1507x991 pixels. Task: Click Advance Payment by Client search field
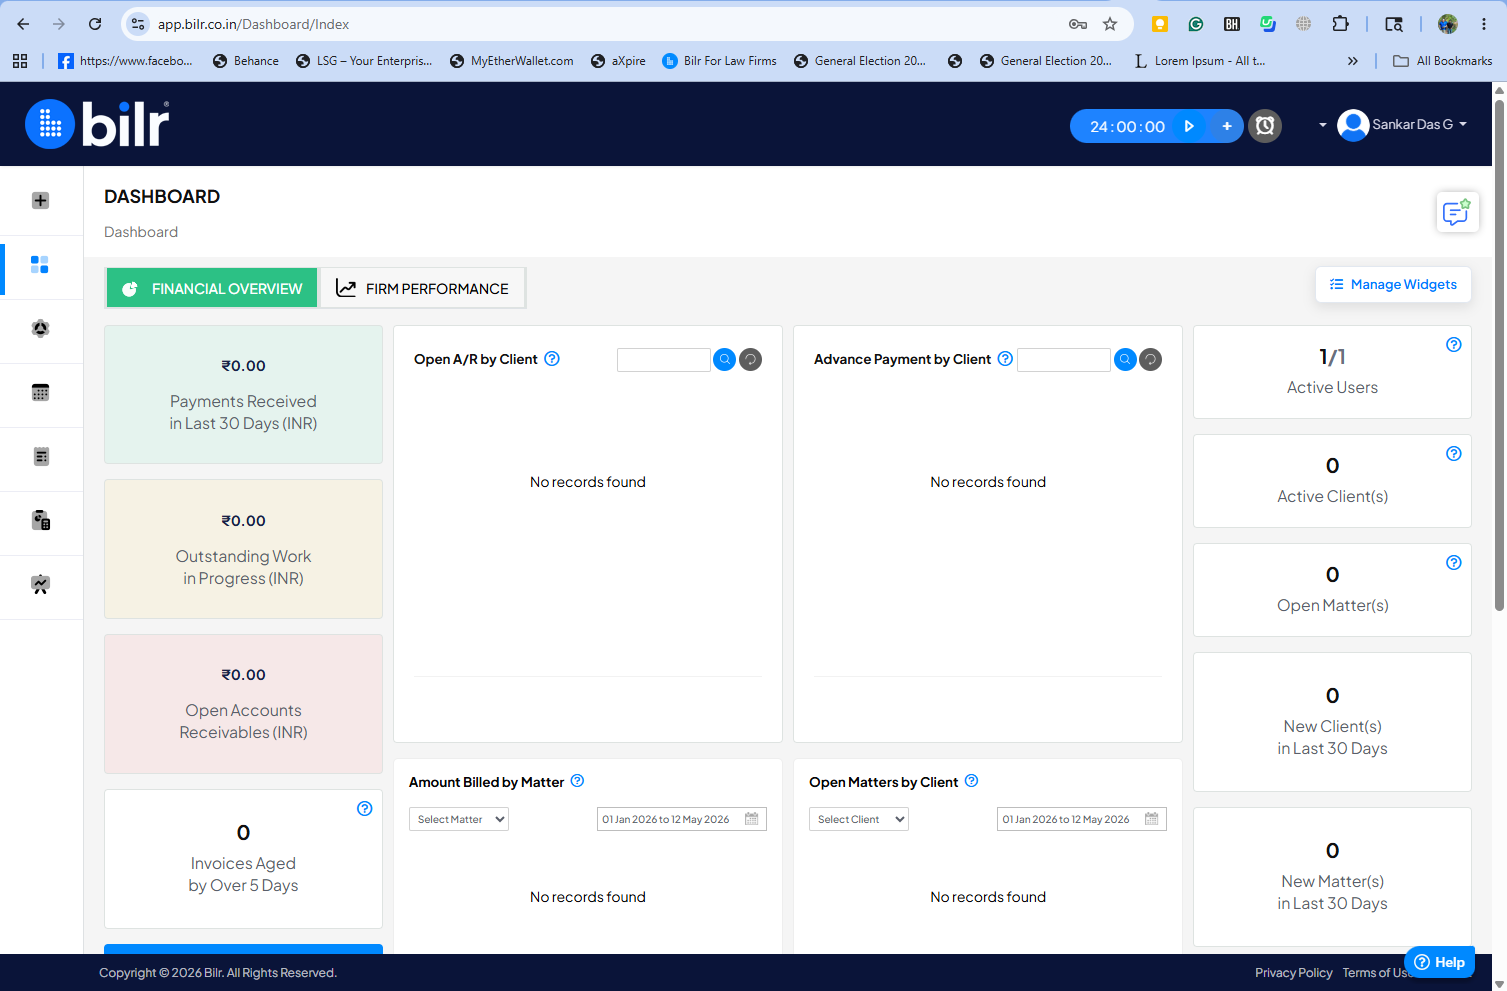tap(1064, 360)
